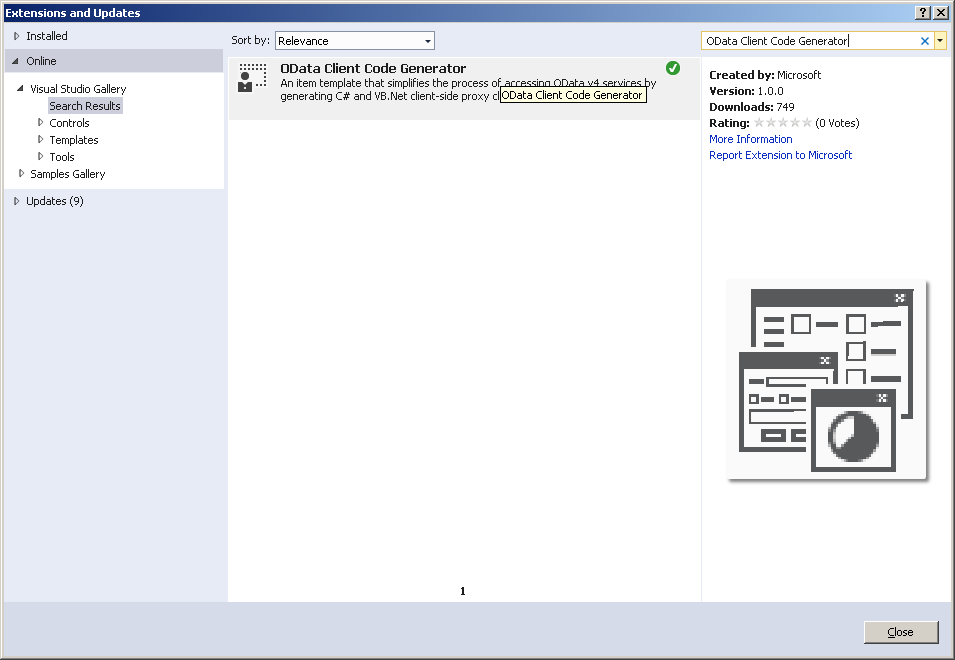Open the Updates (9) section

coord(54,201)
